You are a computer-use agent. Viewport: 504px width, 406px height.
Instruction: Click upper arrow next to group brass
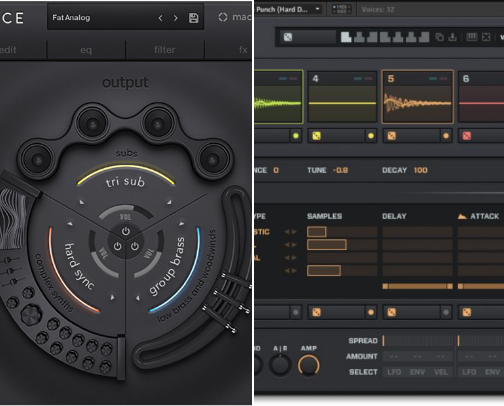pos(182,224)
